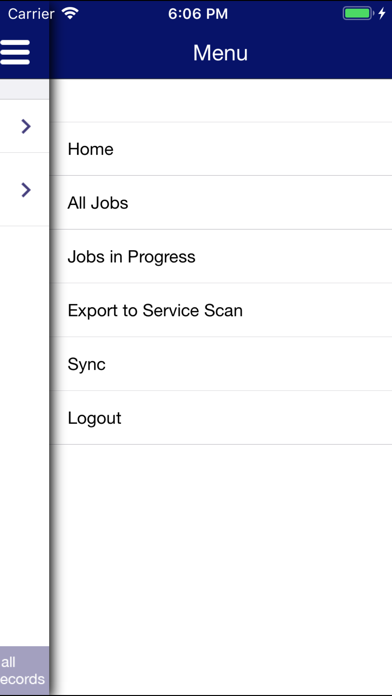Select Jobs in Progress
Viewport: 392px width, 696px height.
pos(221,257)
